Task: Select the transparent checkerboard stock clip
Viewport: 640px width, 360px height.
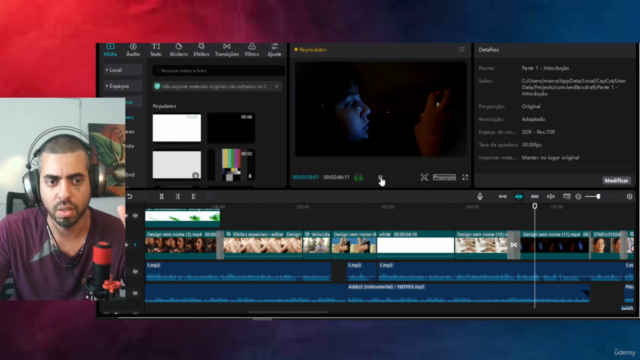Action: [177, 165]
